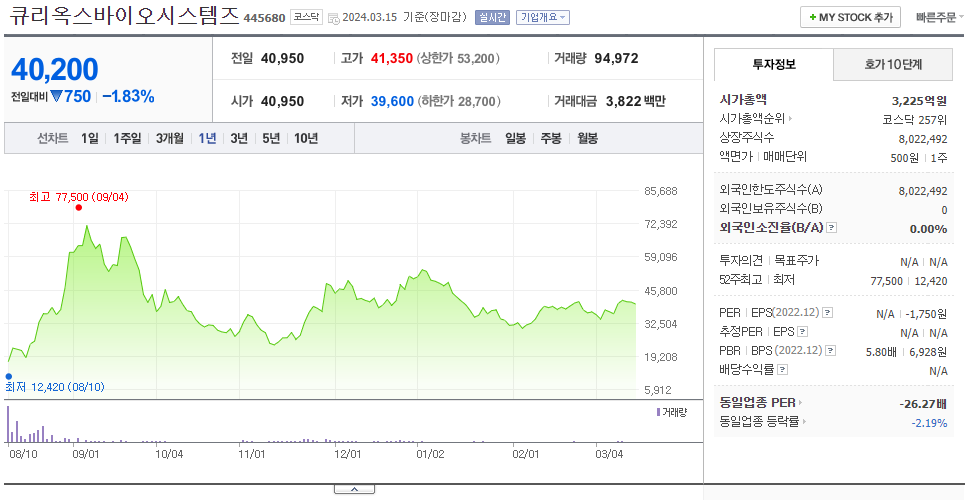Open help icon next to PBR BPS(2022.12)
Image resolution: width=968 pixels, height=500 pixels.
831,351
